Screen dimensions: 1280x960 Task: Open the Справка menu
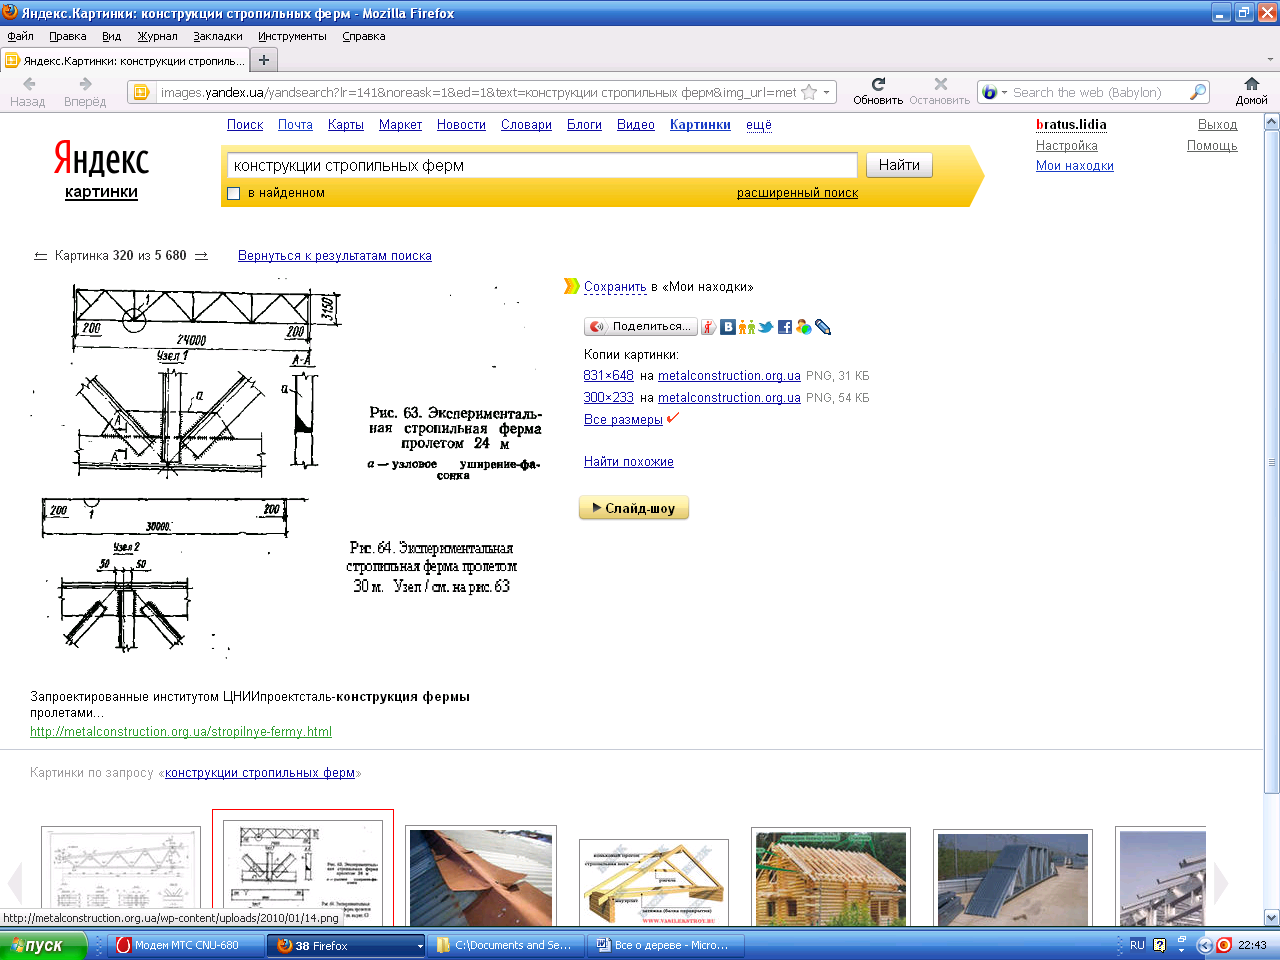pos(363,36)
